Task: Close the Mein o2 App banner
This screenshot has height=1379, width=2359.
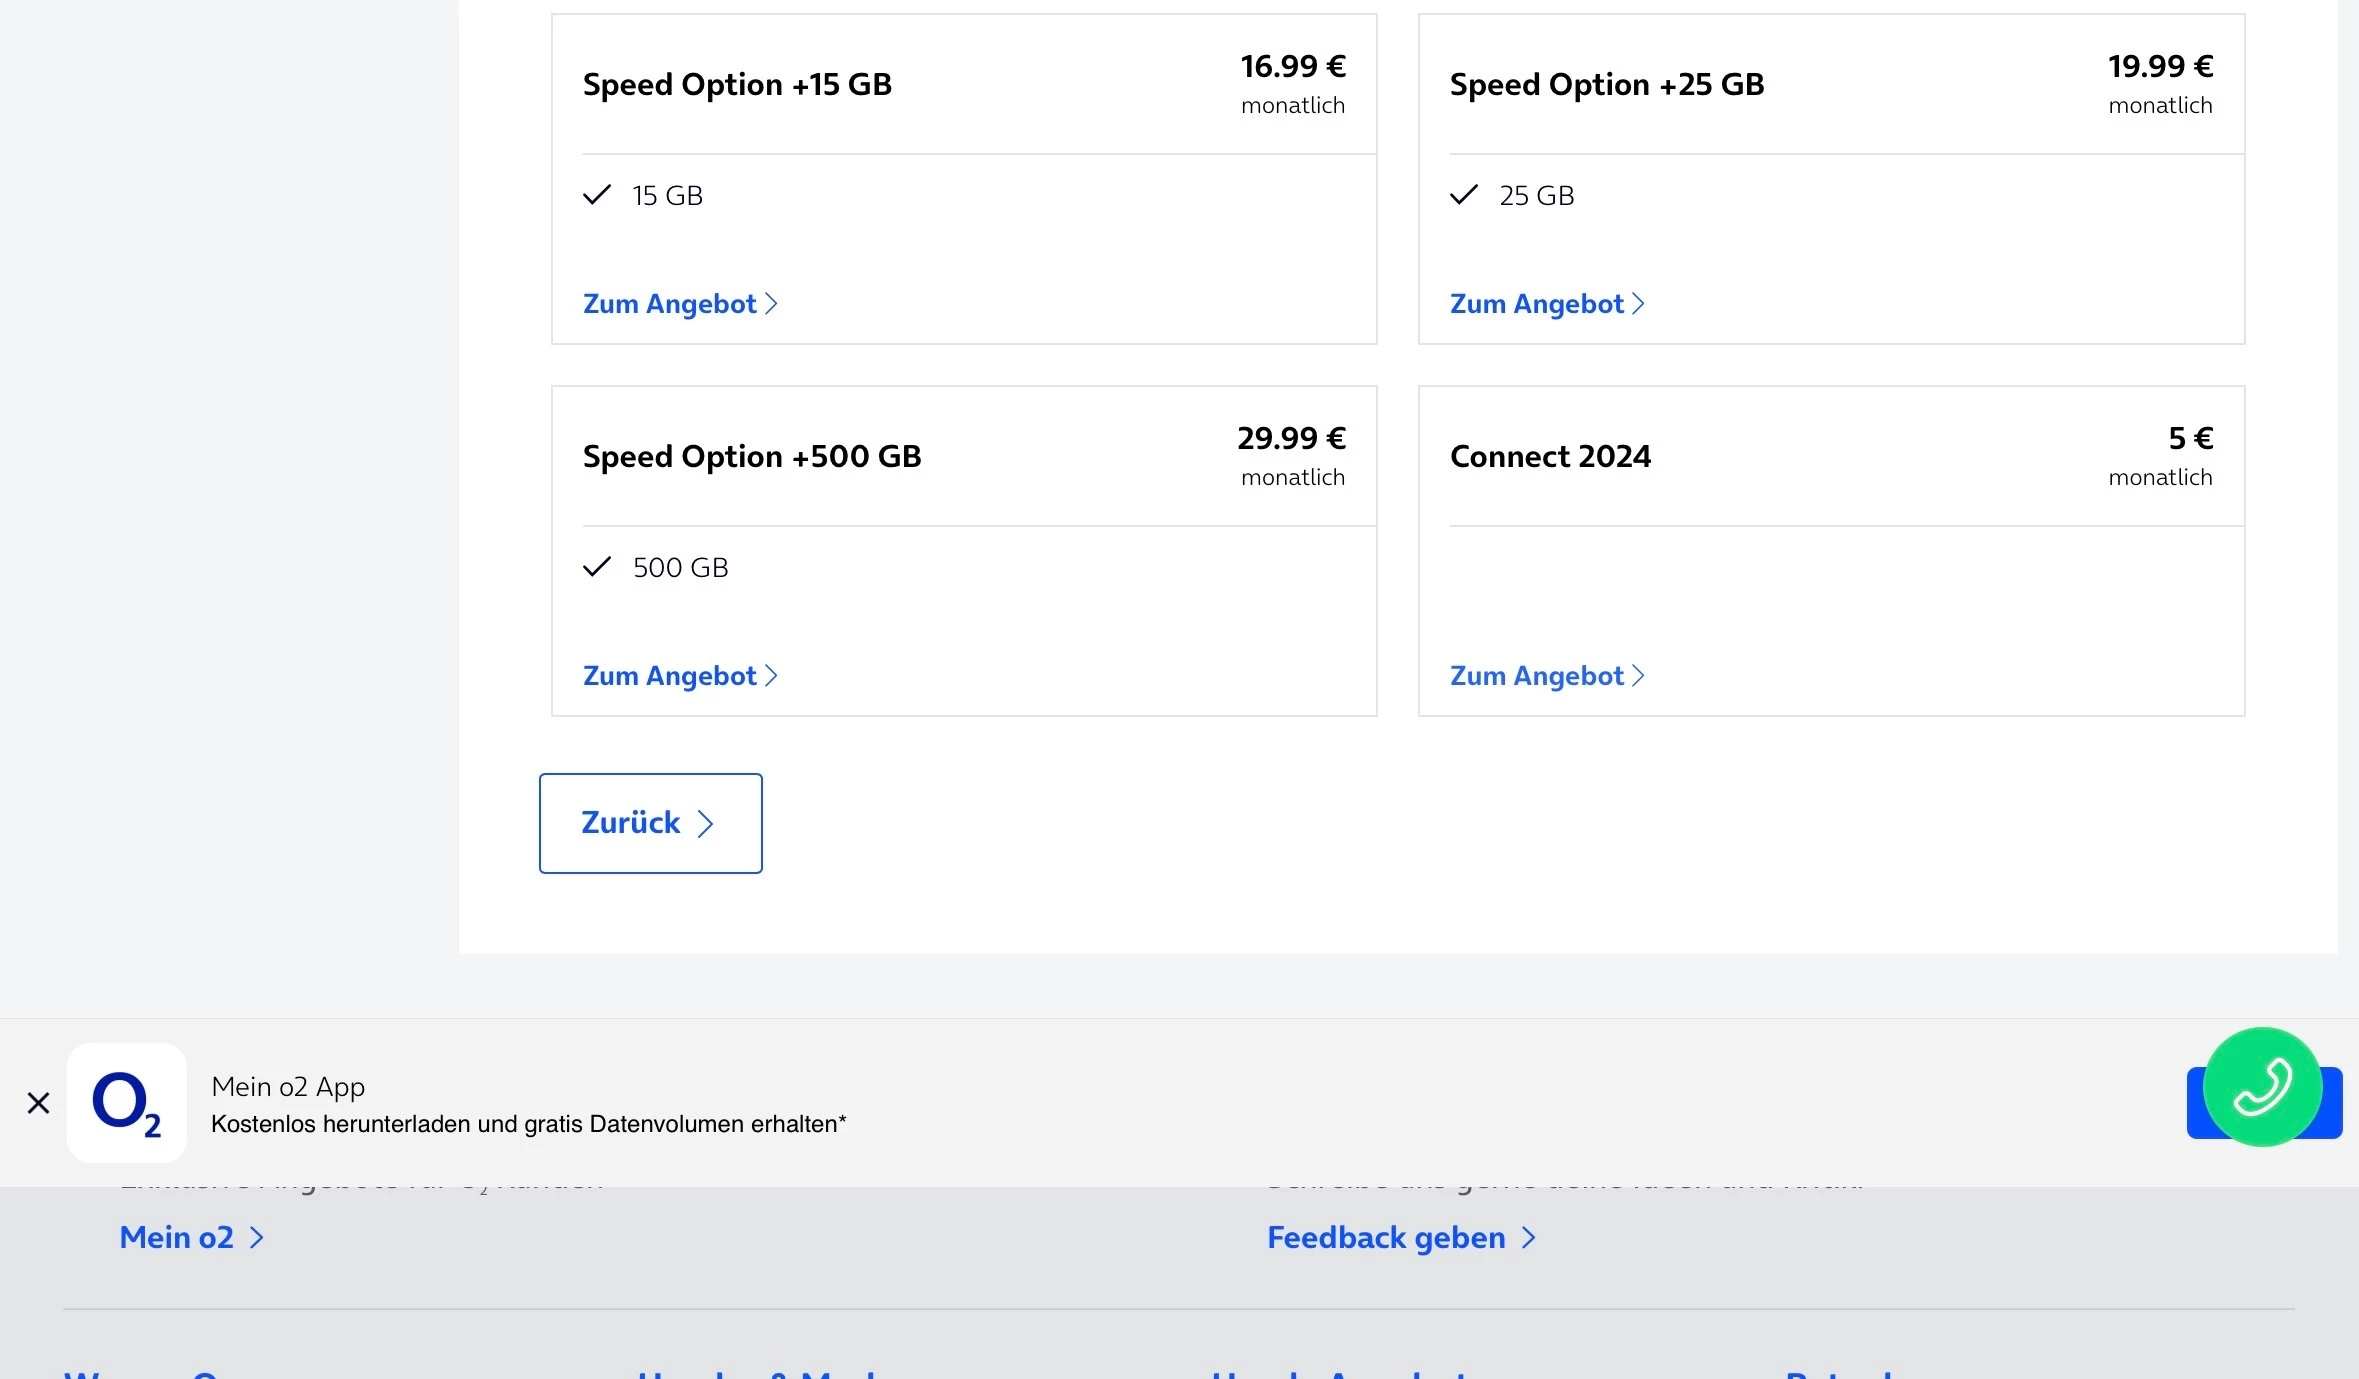Action: point(38,1103)
